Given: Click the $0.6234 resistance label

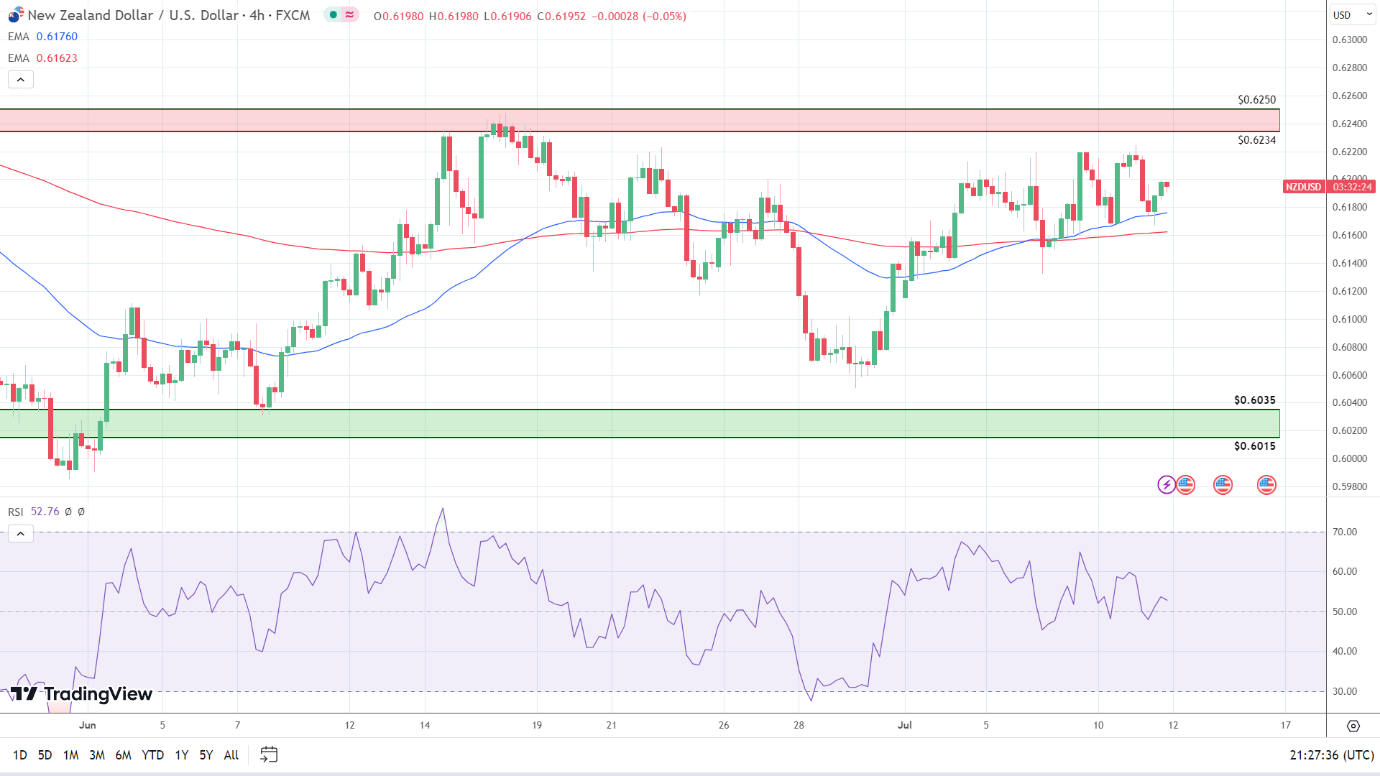Looking at the screenshot, I should [1256, 140].
